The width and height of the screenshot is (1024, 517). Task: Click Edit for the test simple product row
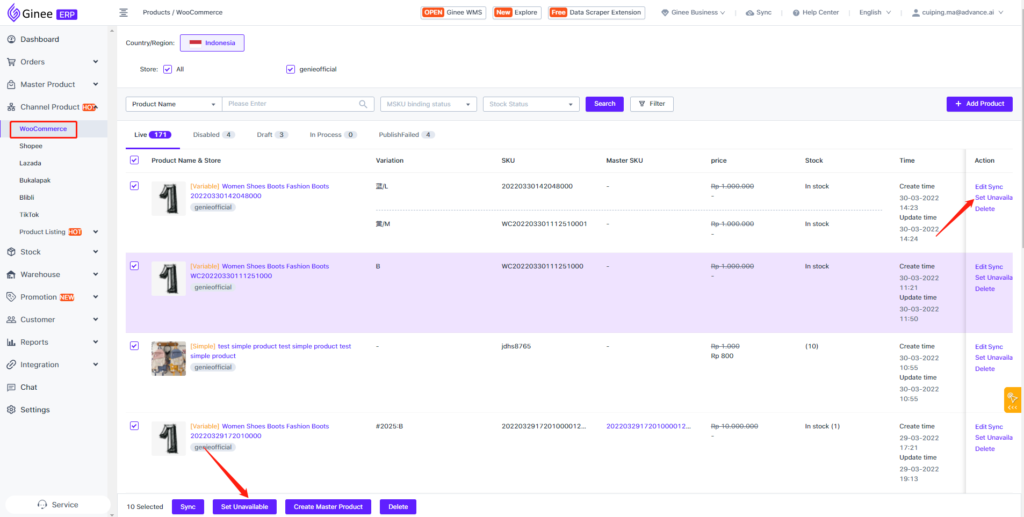[981, 347]
